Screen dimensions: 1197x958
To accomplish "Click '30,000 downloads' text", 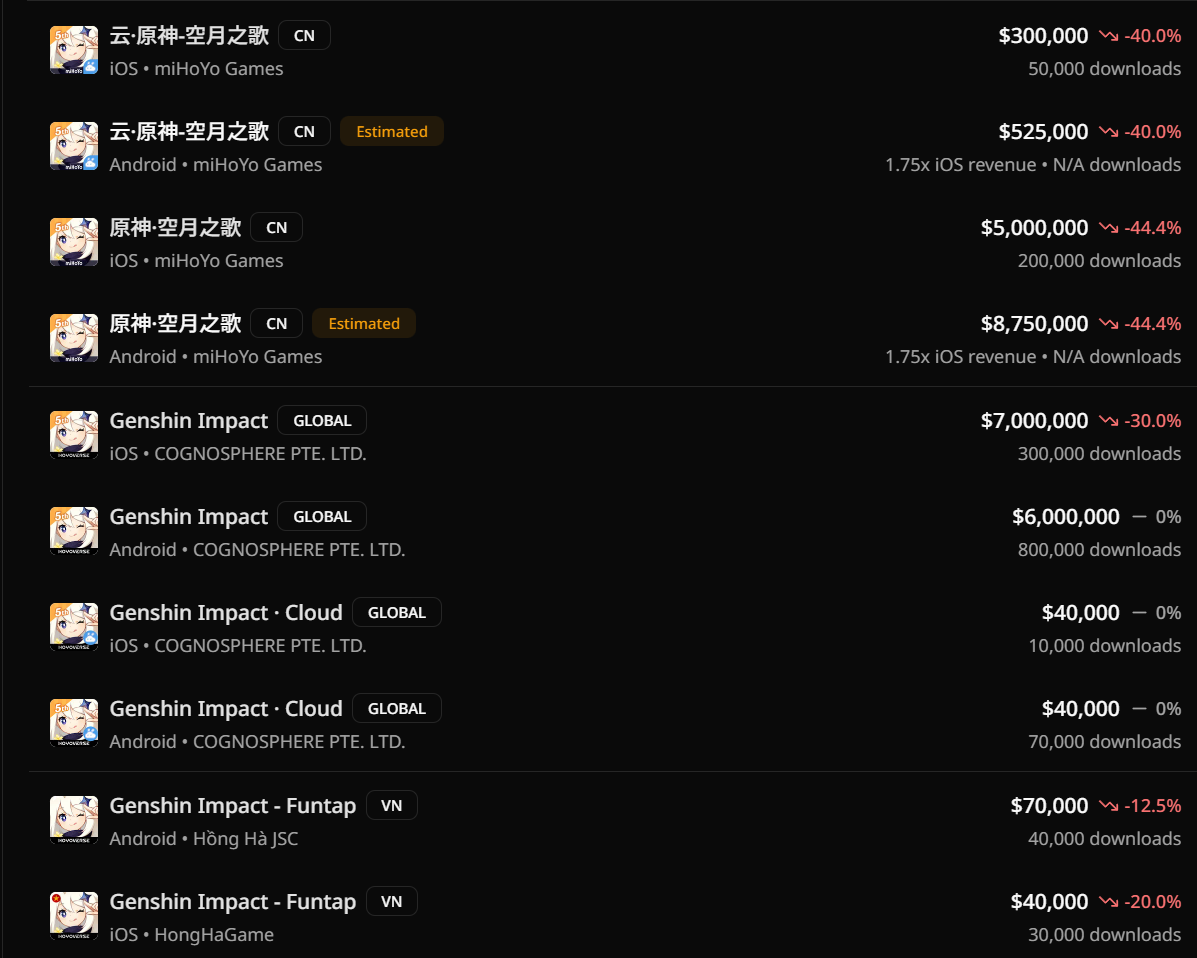I will 1105,935.
